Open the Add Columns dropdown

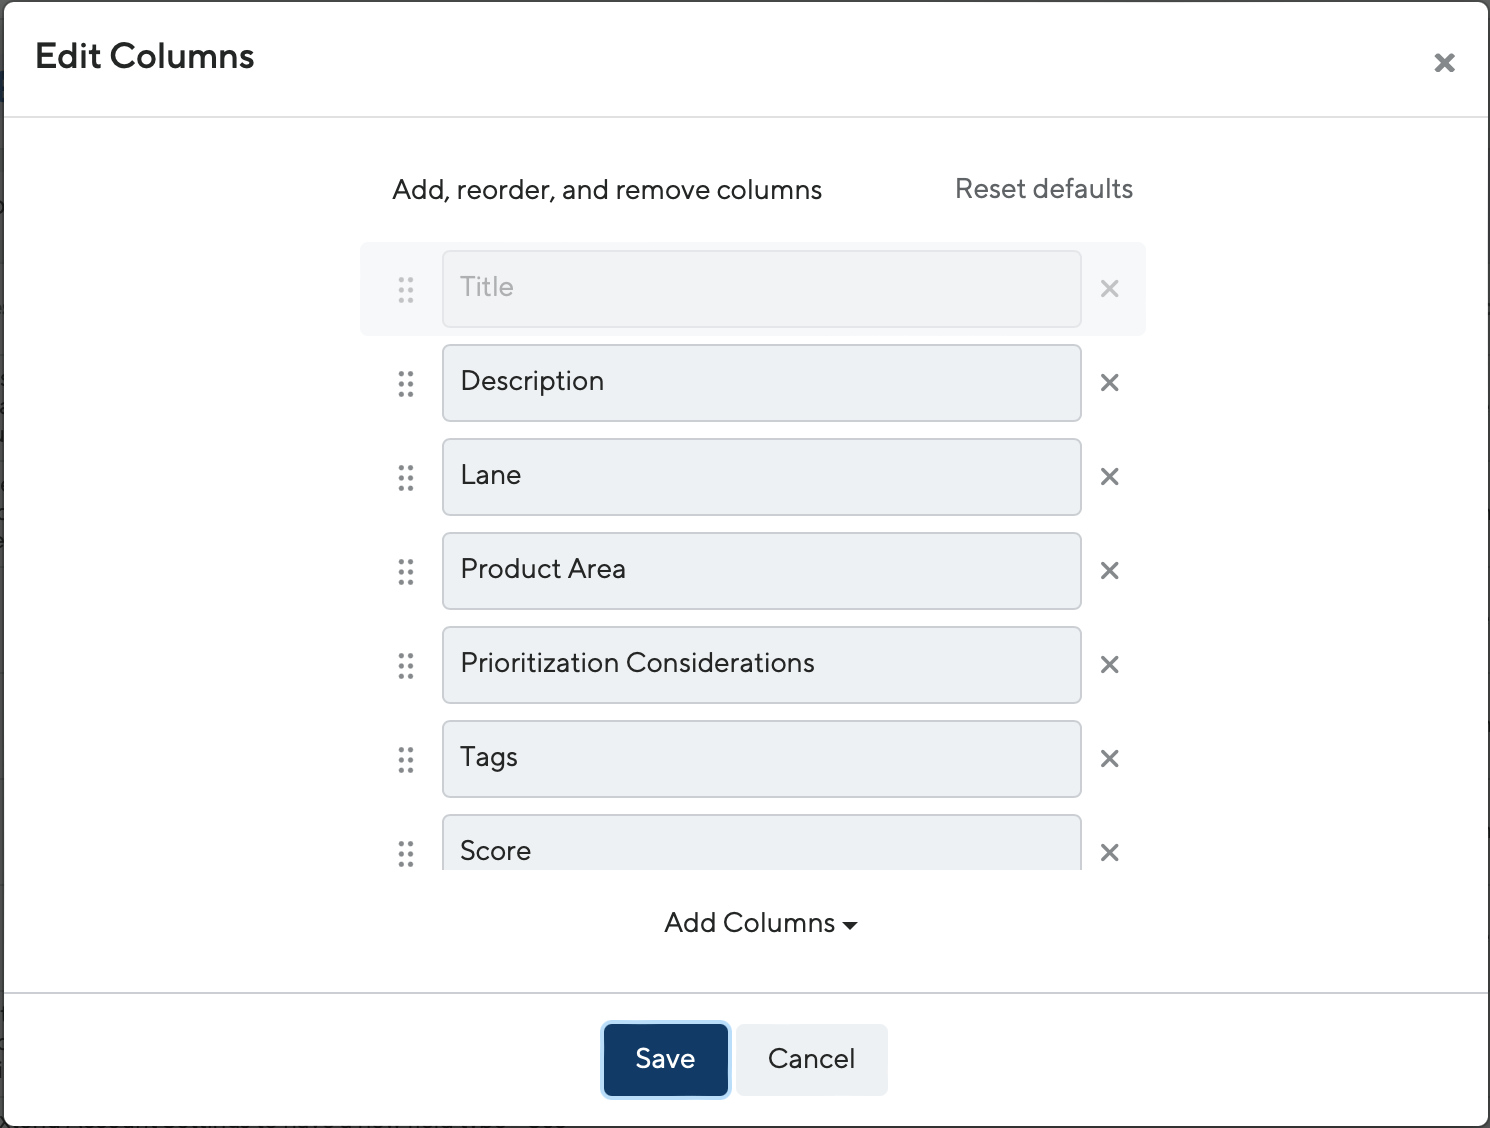pyautogui.click(x=760, y=923)
